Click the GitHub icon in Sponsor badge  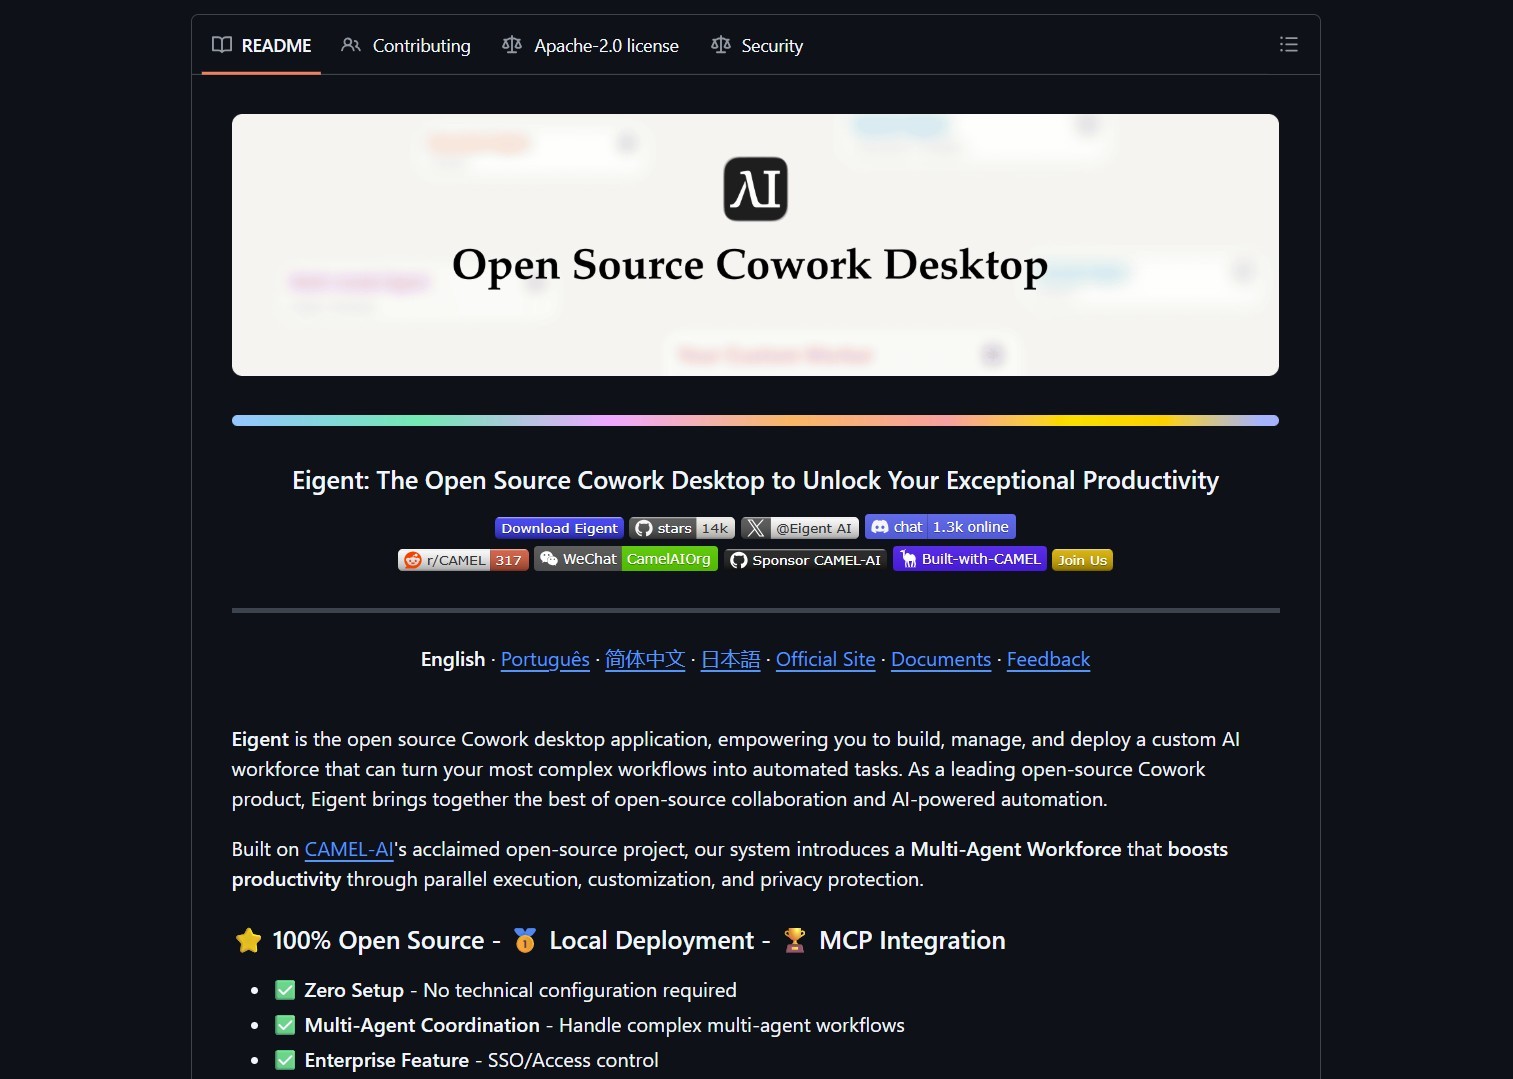pos(739,560)
